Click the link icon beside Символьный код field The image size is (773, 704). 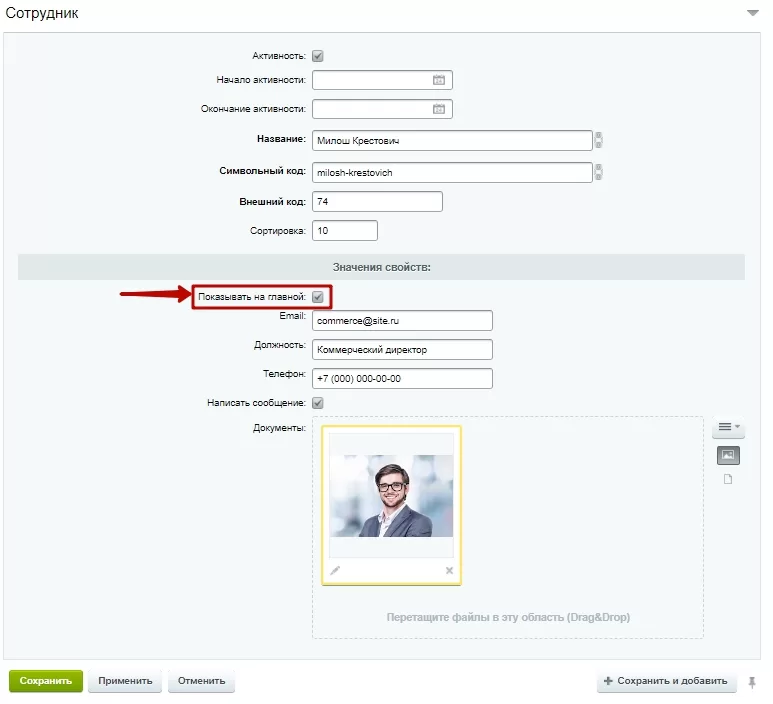pyautogui.click(x=598, y=172)
